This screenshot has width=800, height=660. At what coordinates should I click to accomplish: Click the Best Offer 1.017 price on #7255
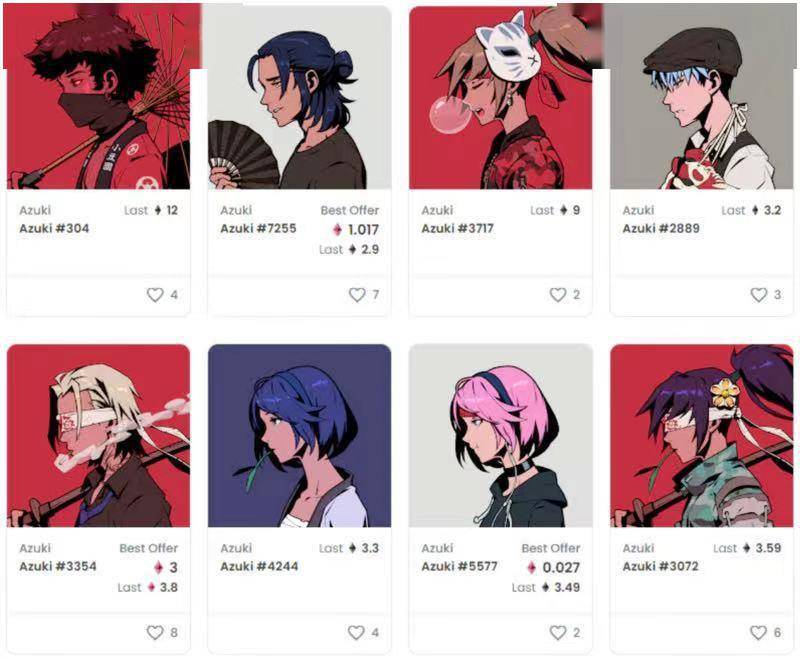click(x=356, y=230)
